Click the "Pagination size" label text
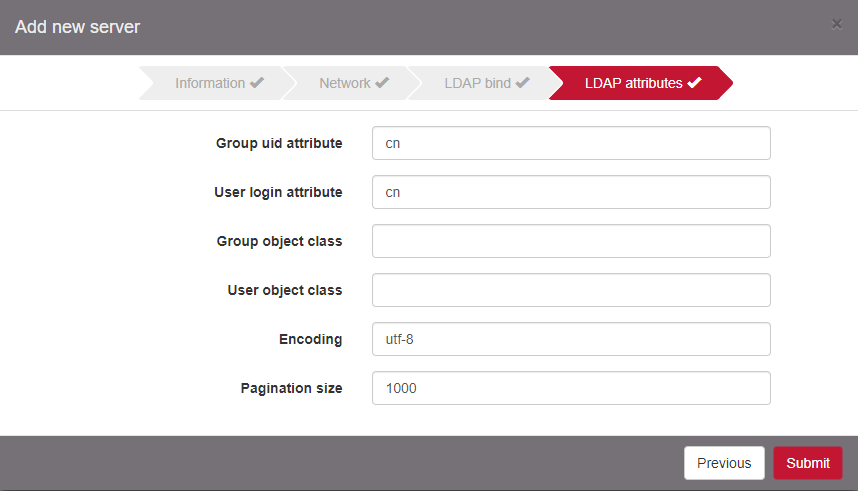 coord(291,388)
